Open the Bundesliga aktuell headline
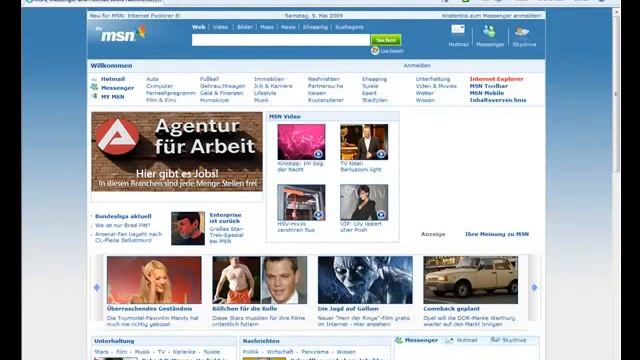The height and width of the screenshot is (360, 640). (x=123, y=216)
